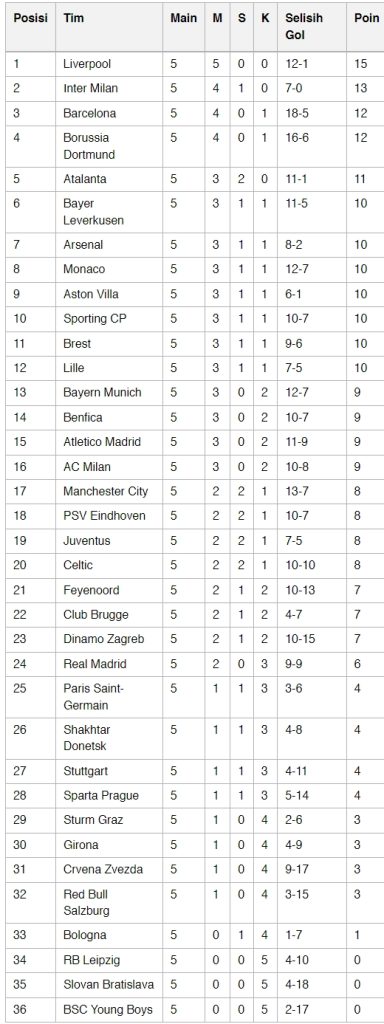This screenshot has height=1024, width=384.
Task: Click the Posisi column header
Action: [30, 18]
